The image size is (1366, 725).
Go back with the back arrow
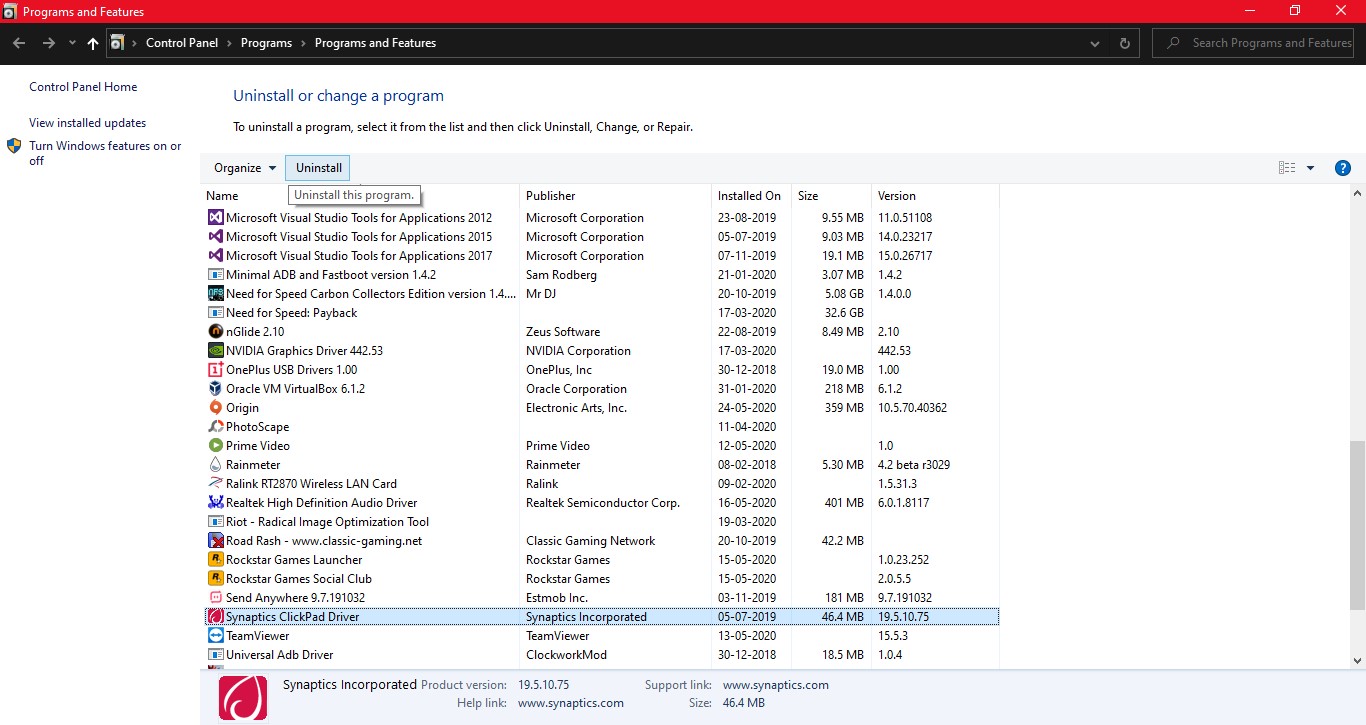(x=19, y=43)
